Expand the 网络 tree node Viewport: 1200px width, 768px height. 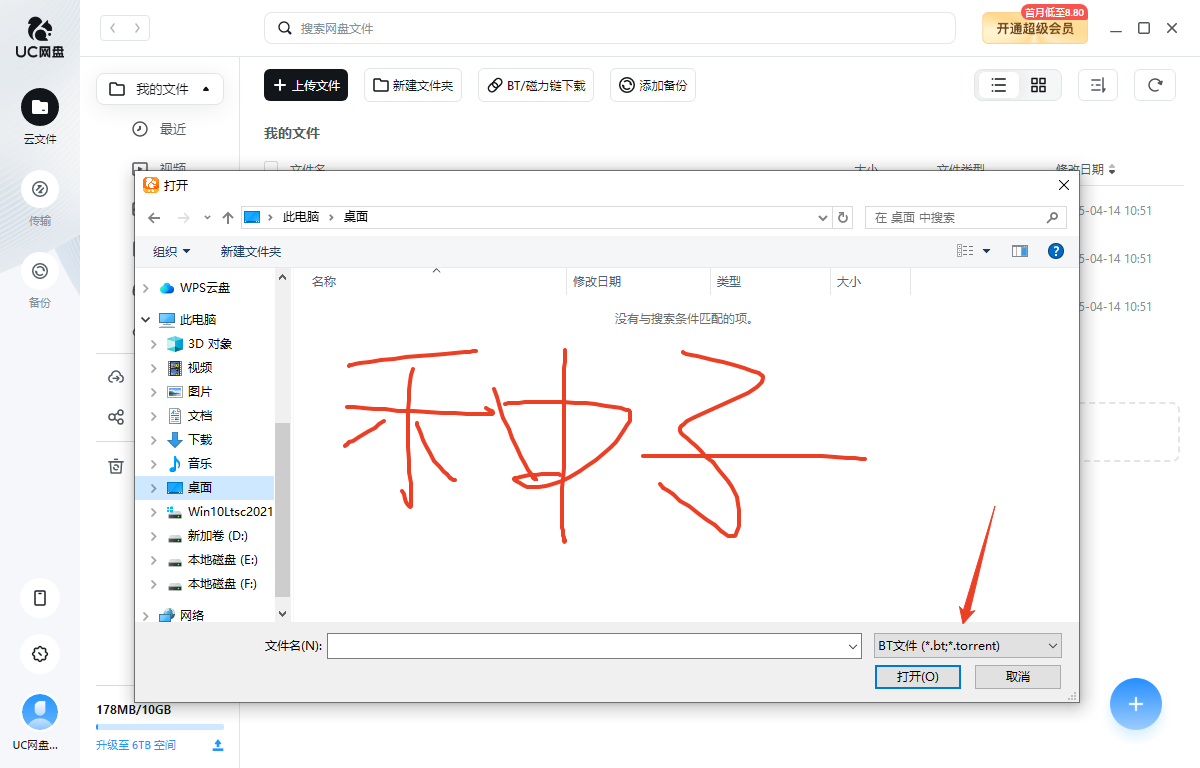(146, 615)
